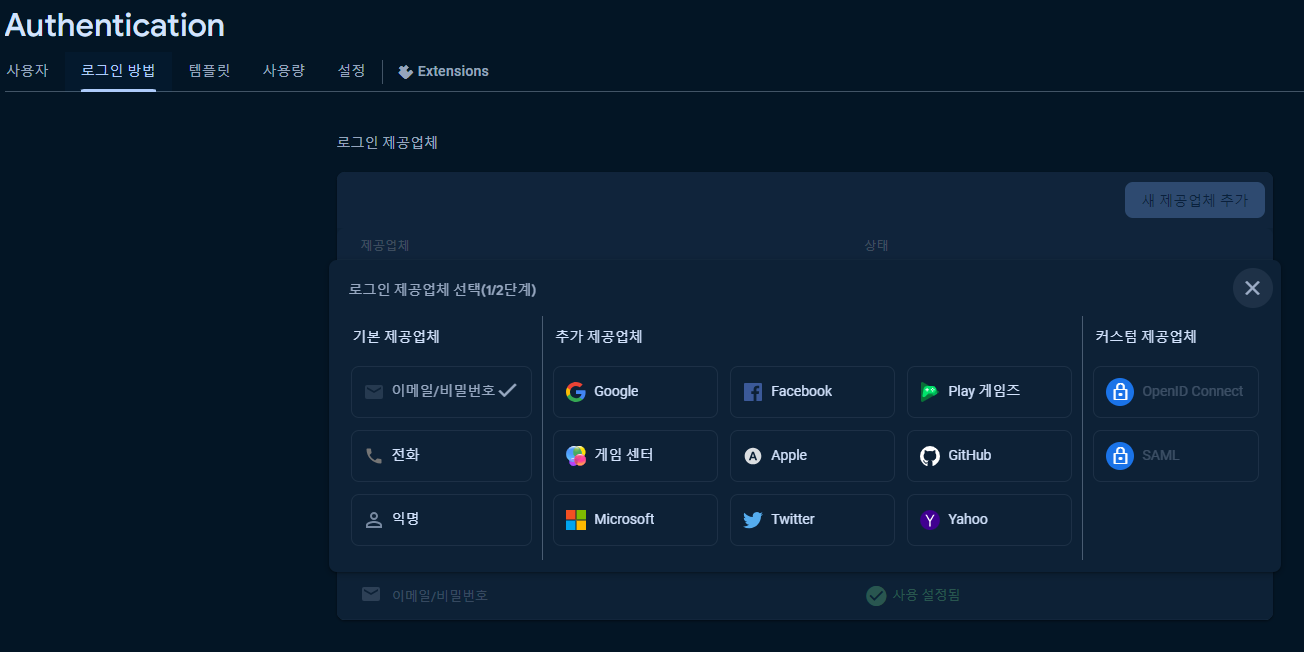The image size is (1304, 652).
Task: Select the 전화 phone provider
Action: (x=441, y=456)
